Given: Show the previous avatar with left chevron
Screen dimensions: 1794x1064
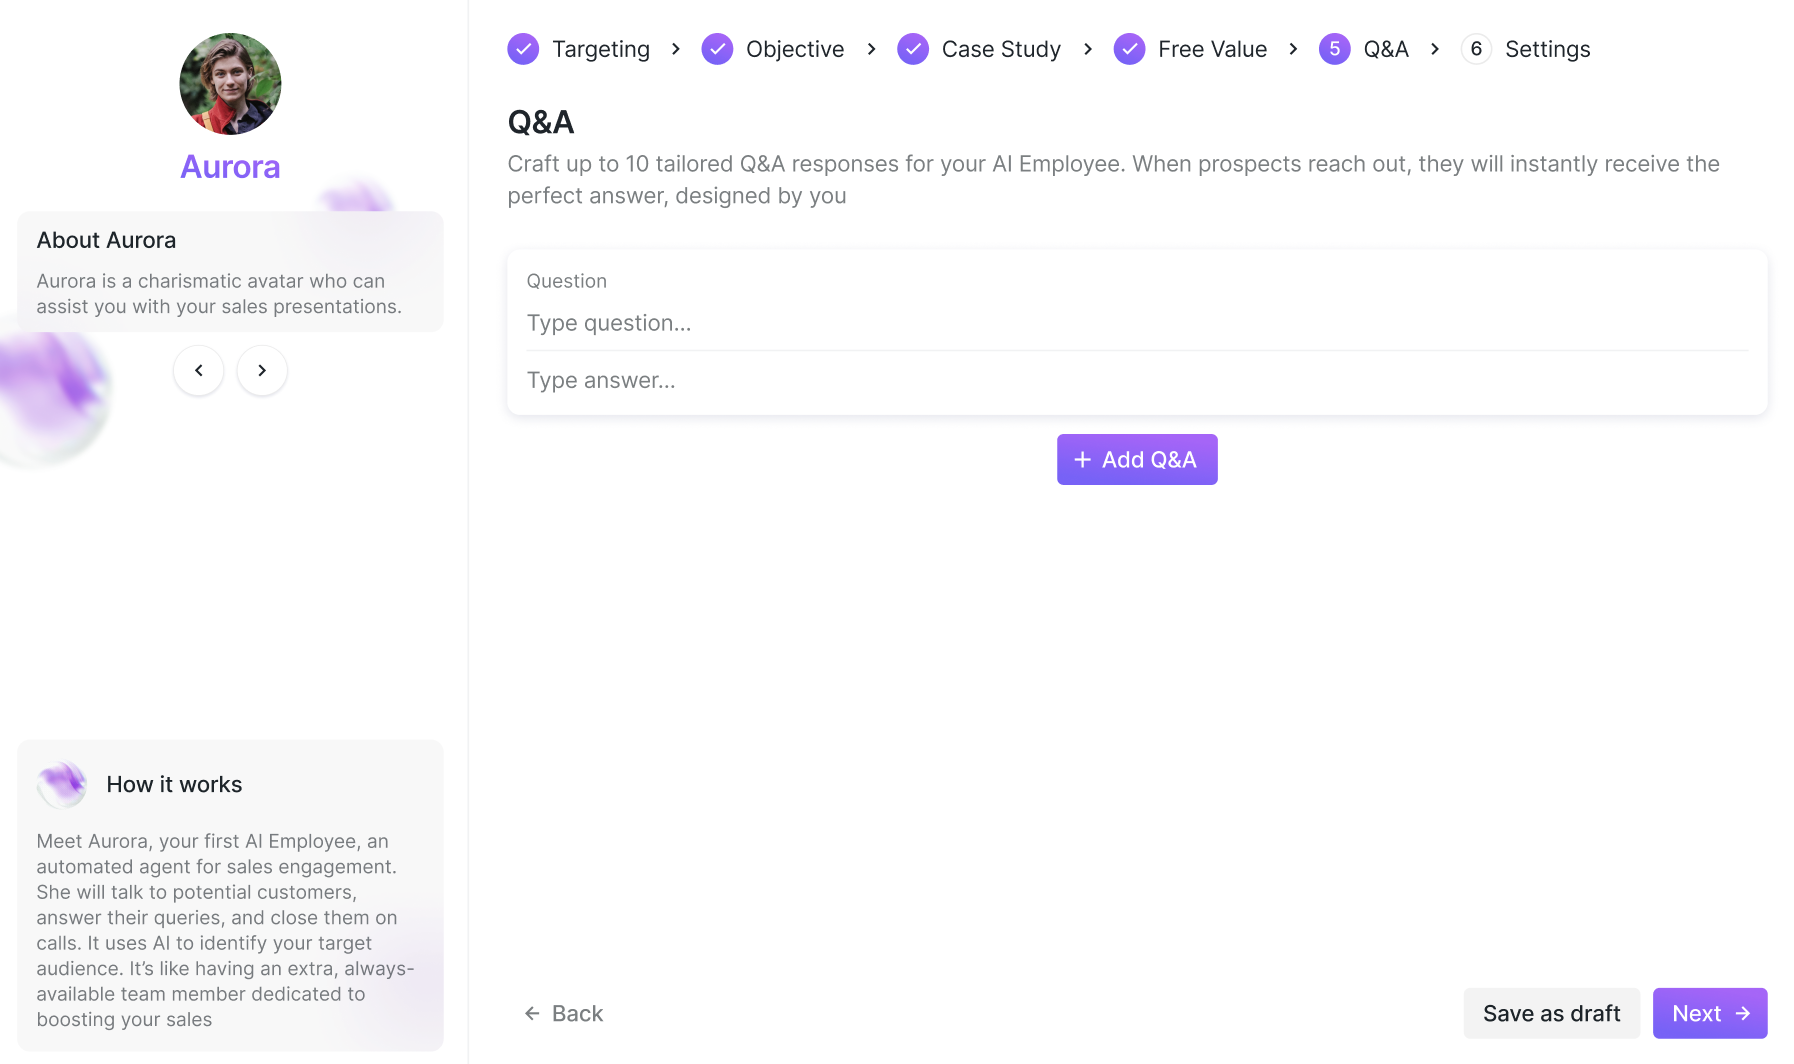Looking at the screenshot, I should coord(199,371).
